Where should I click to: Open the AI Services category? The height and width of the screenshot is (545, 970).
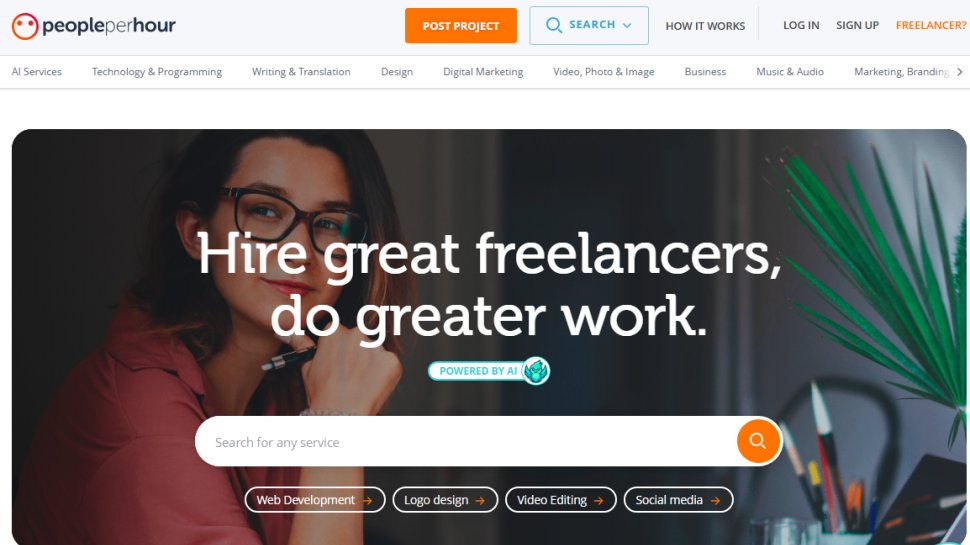point(36,72)
